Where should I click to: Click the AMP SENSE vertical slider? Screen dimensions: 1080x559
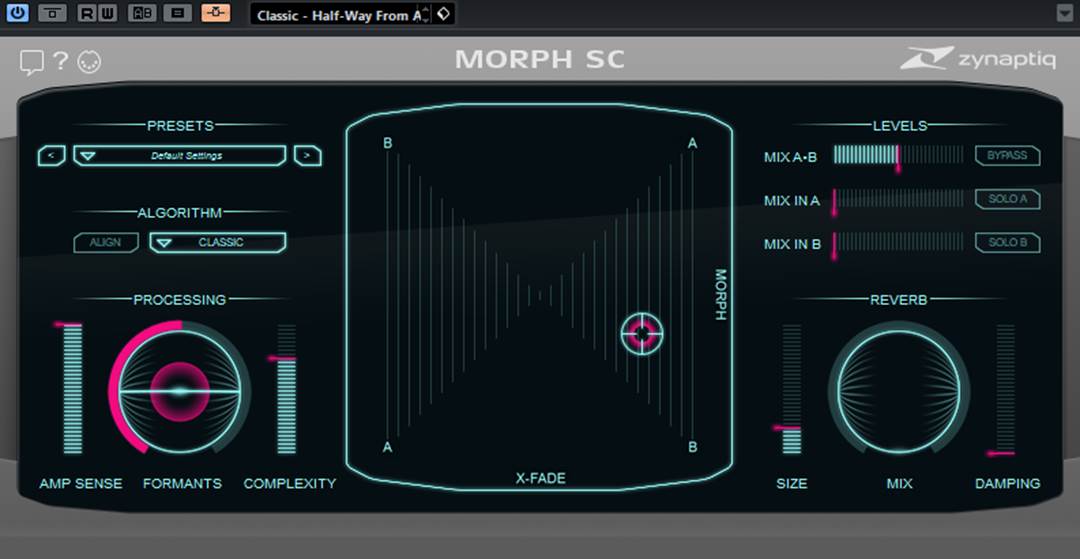[x=72, y=388]
